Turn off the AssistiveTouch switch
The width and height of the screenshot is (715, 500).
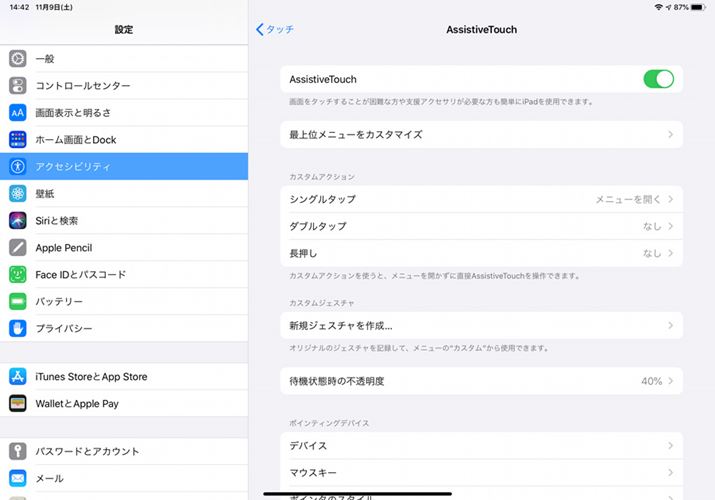click(658, 79)
